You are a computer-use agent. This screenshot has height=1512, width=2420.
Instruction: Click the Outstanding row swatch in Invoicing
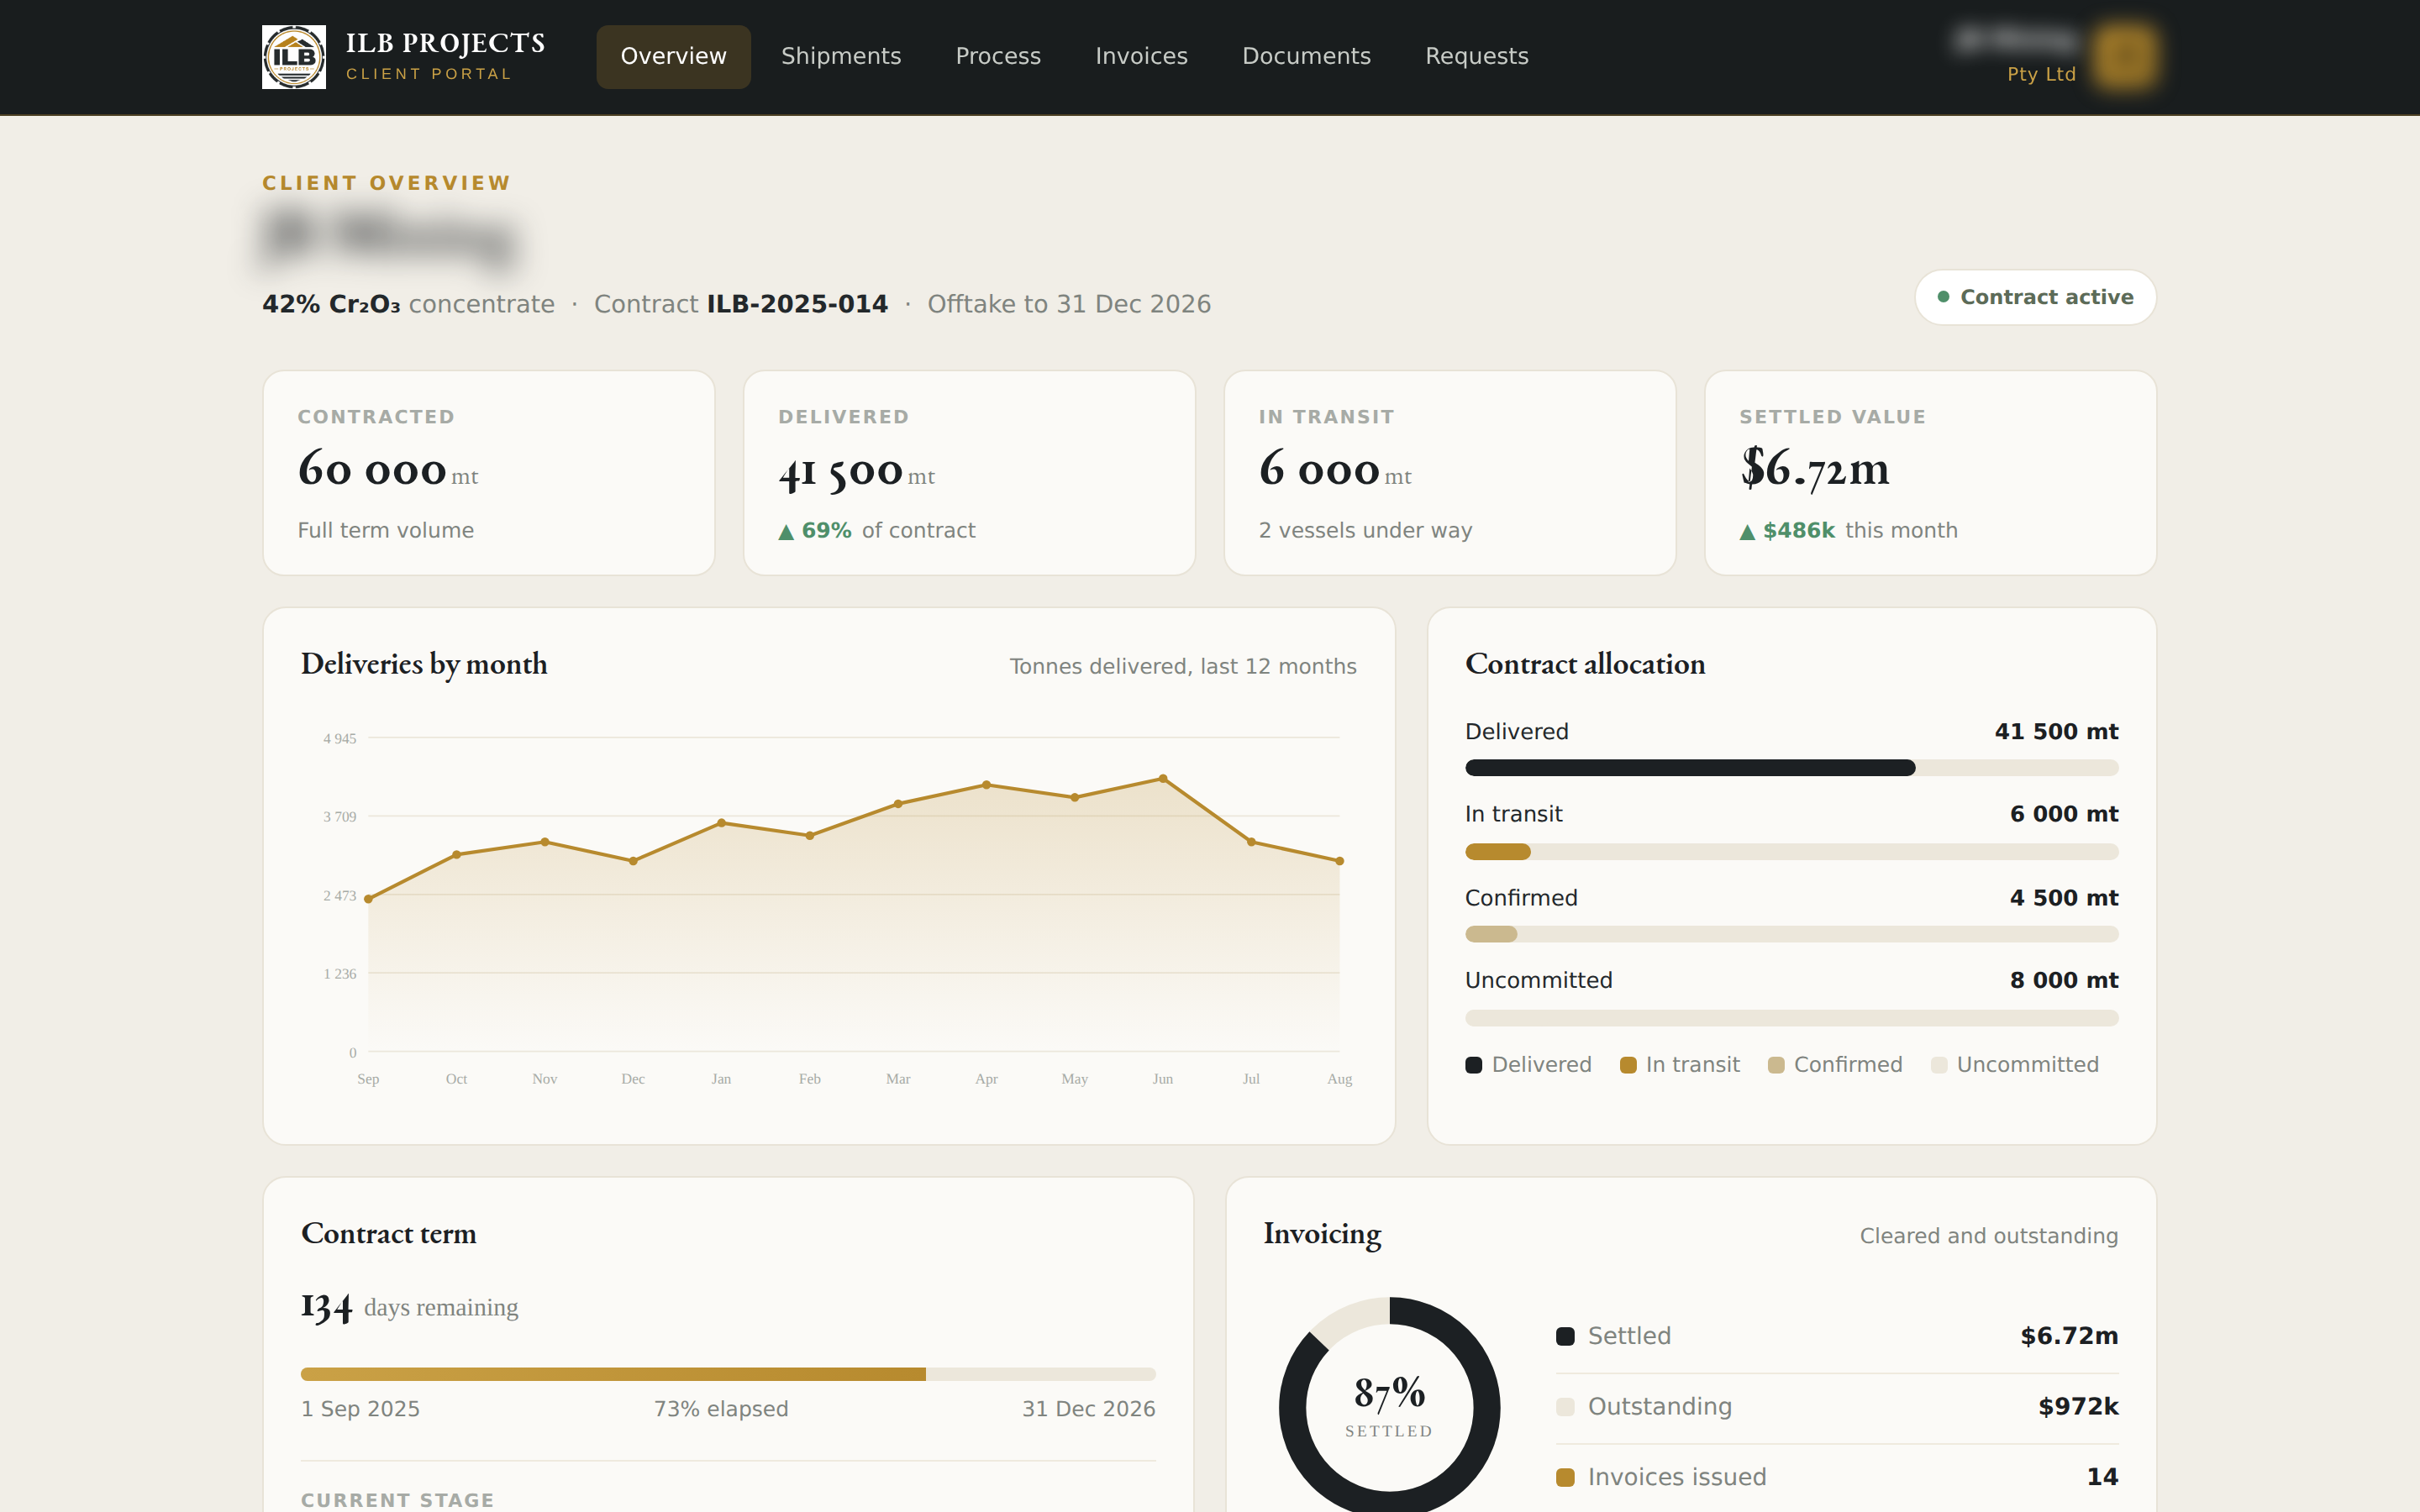click(x=1565, y=1407)
